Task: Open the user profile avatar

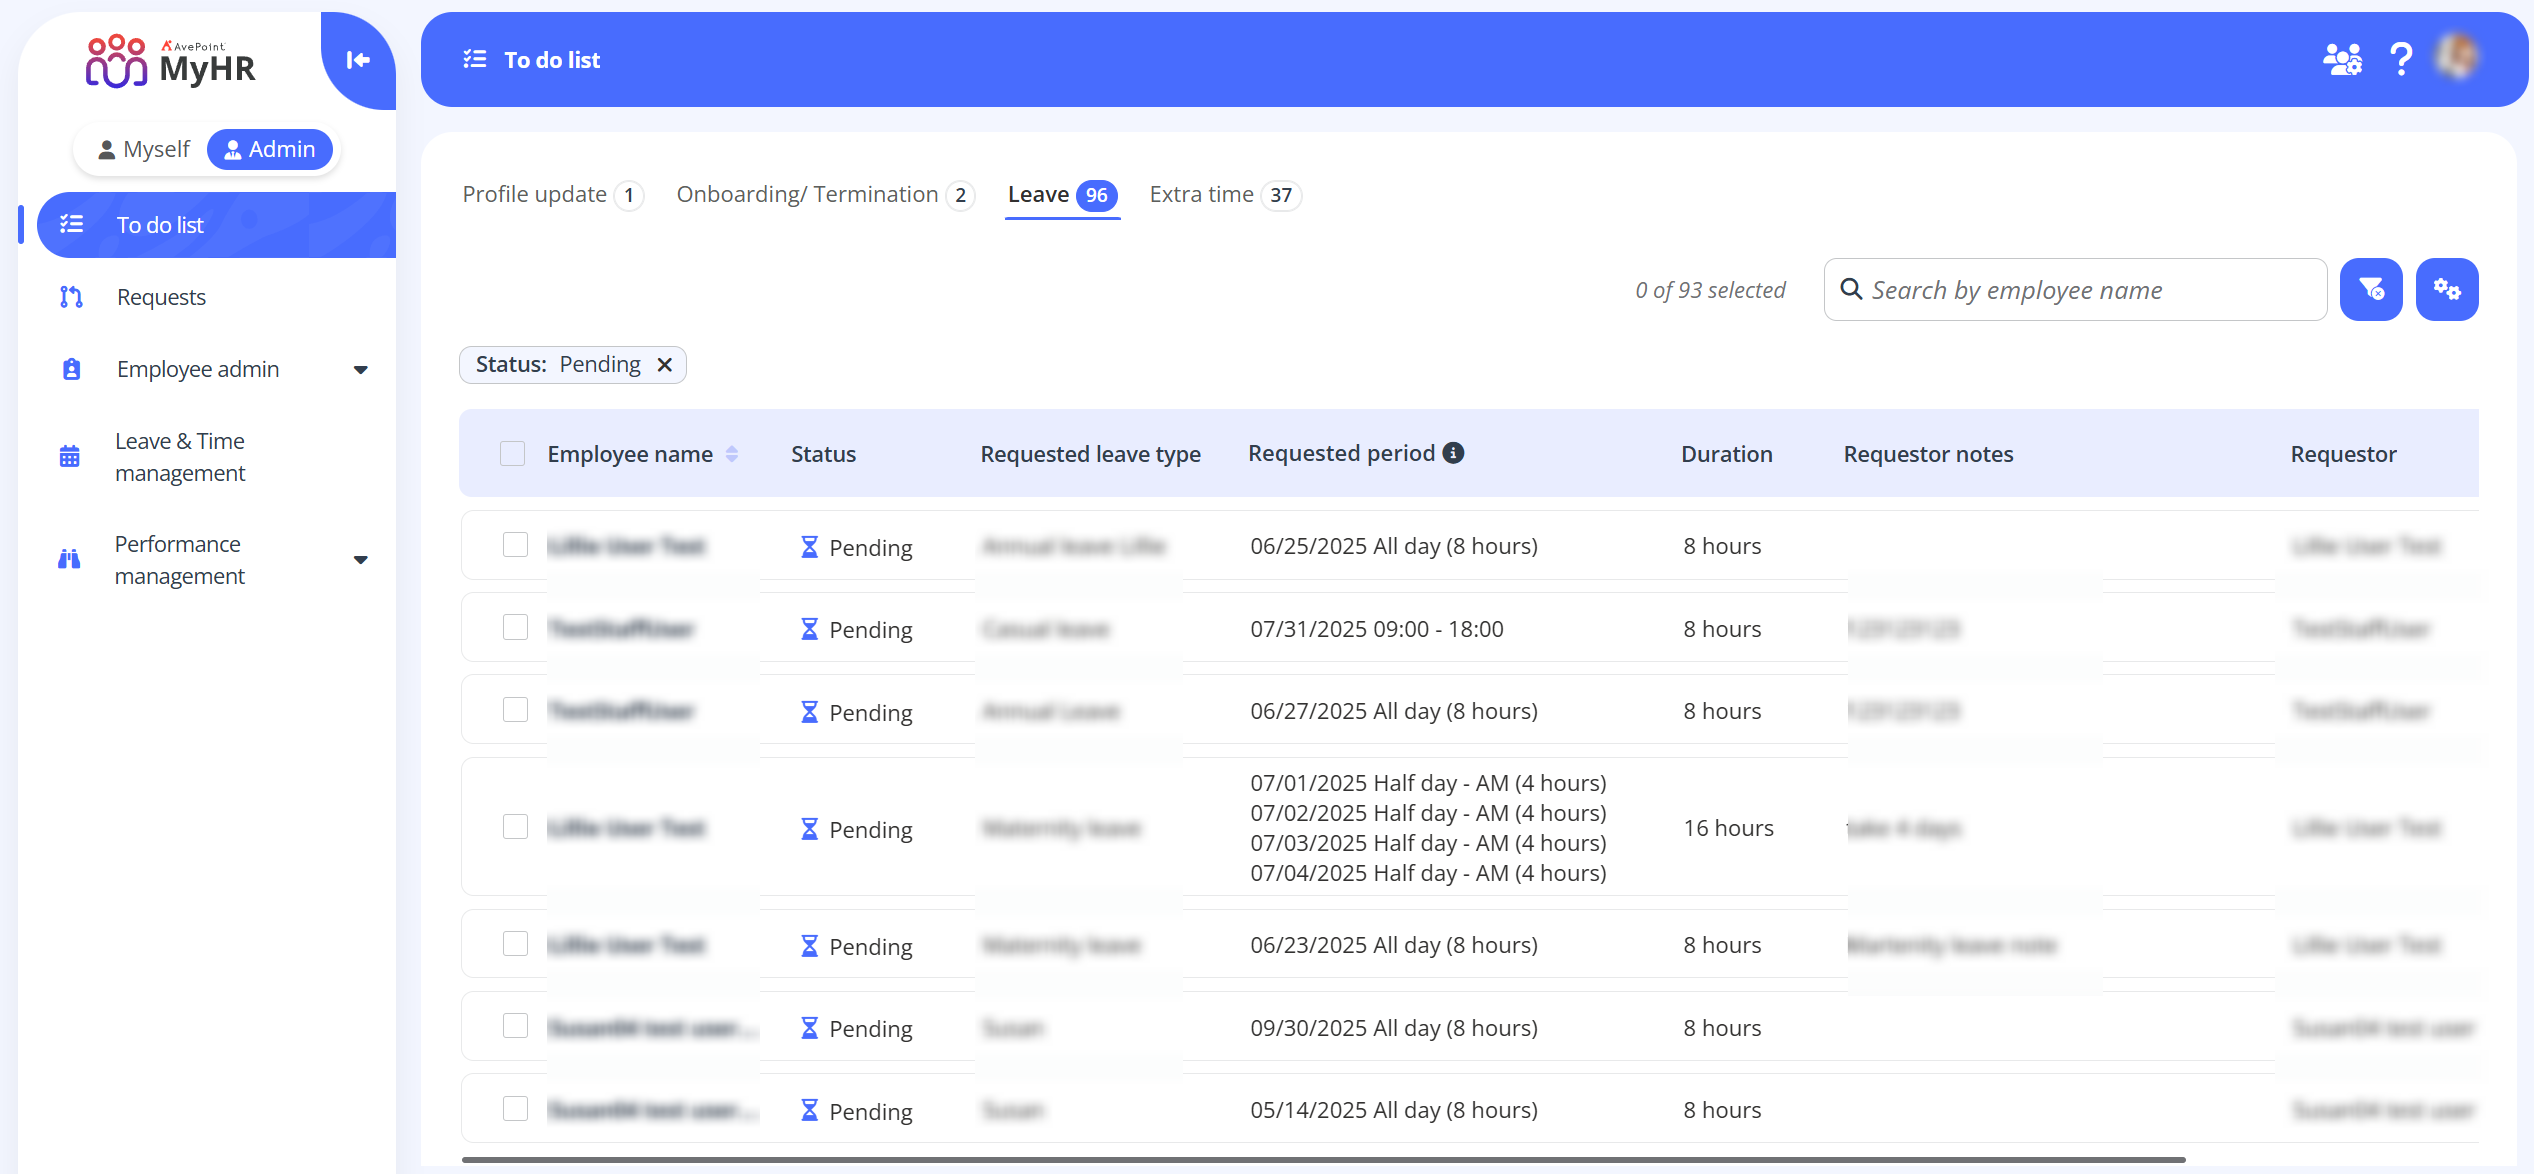Action: [2458, 58]
